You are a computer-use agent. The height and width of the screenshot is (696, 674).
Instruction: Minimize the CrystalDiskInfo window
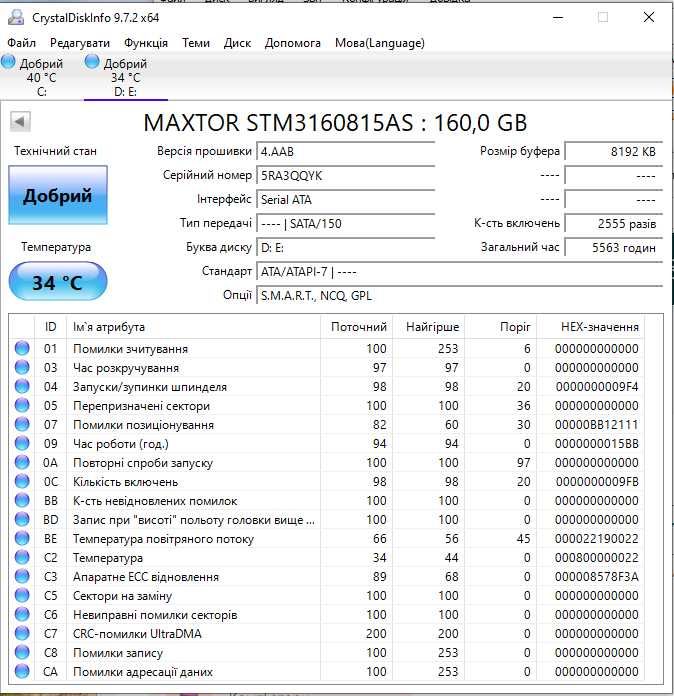tap(558, 18)
